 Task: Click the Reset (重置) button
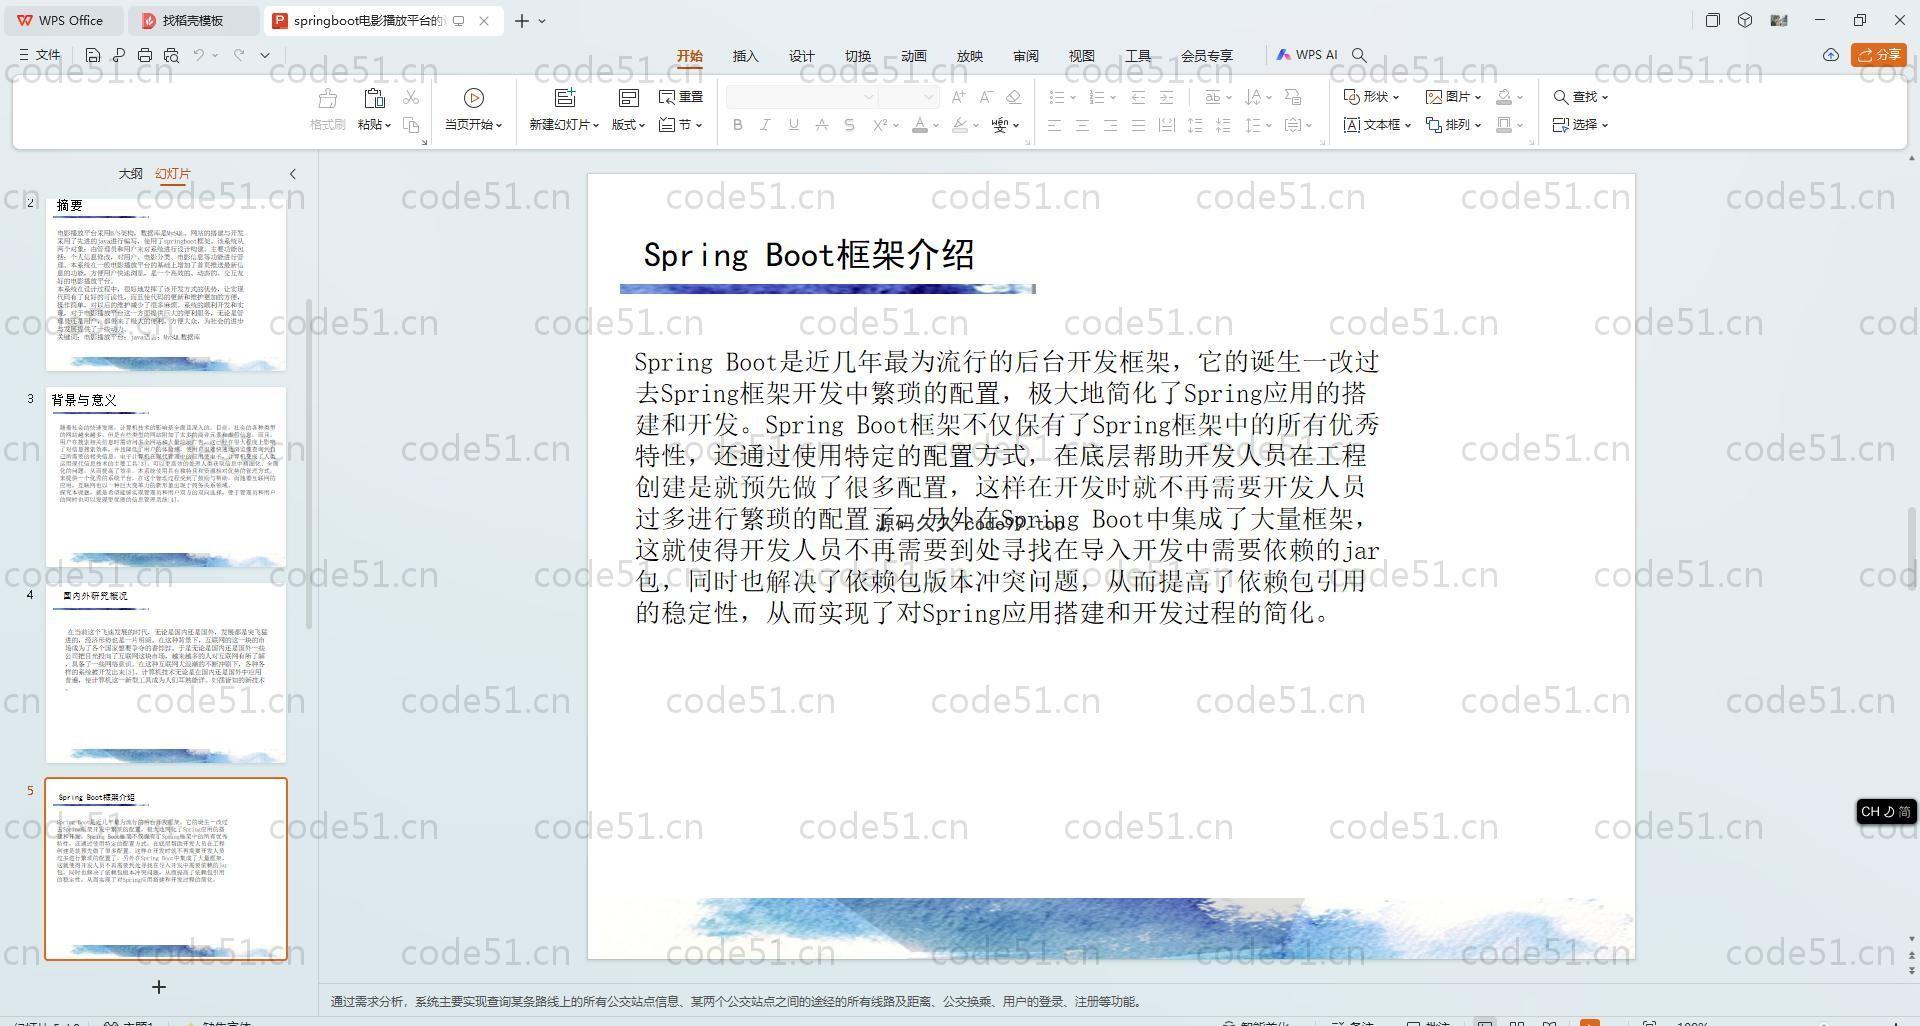681,97
